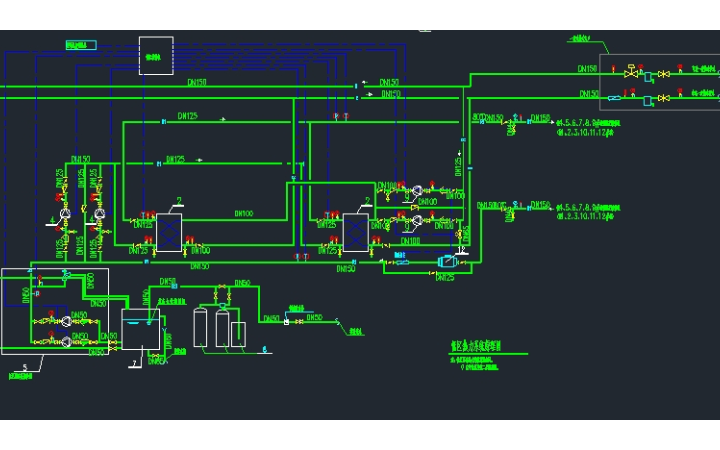Click the drawing title text at bottom right
Image resolution: width=720 pixels, height=450 pixels.
(x=475, y=346)
